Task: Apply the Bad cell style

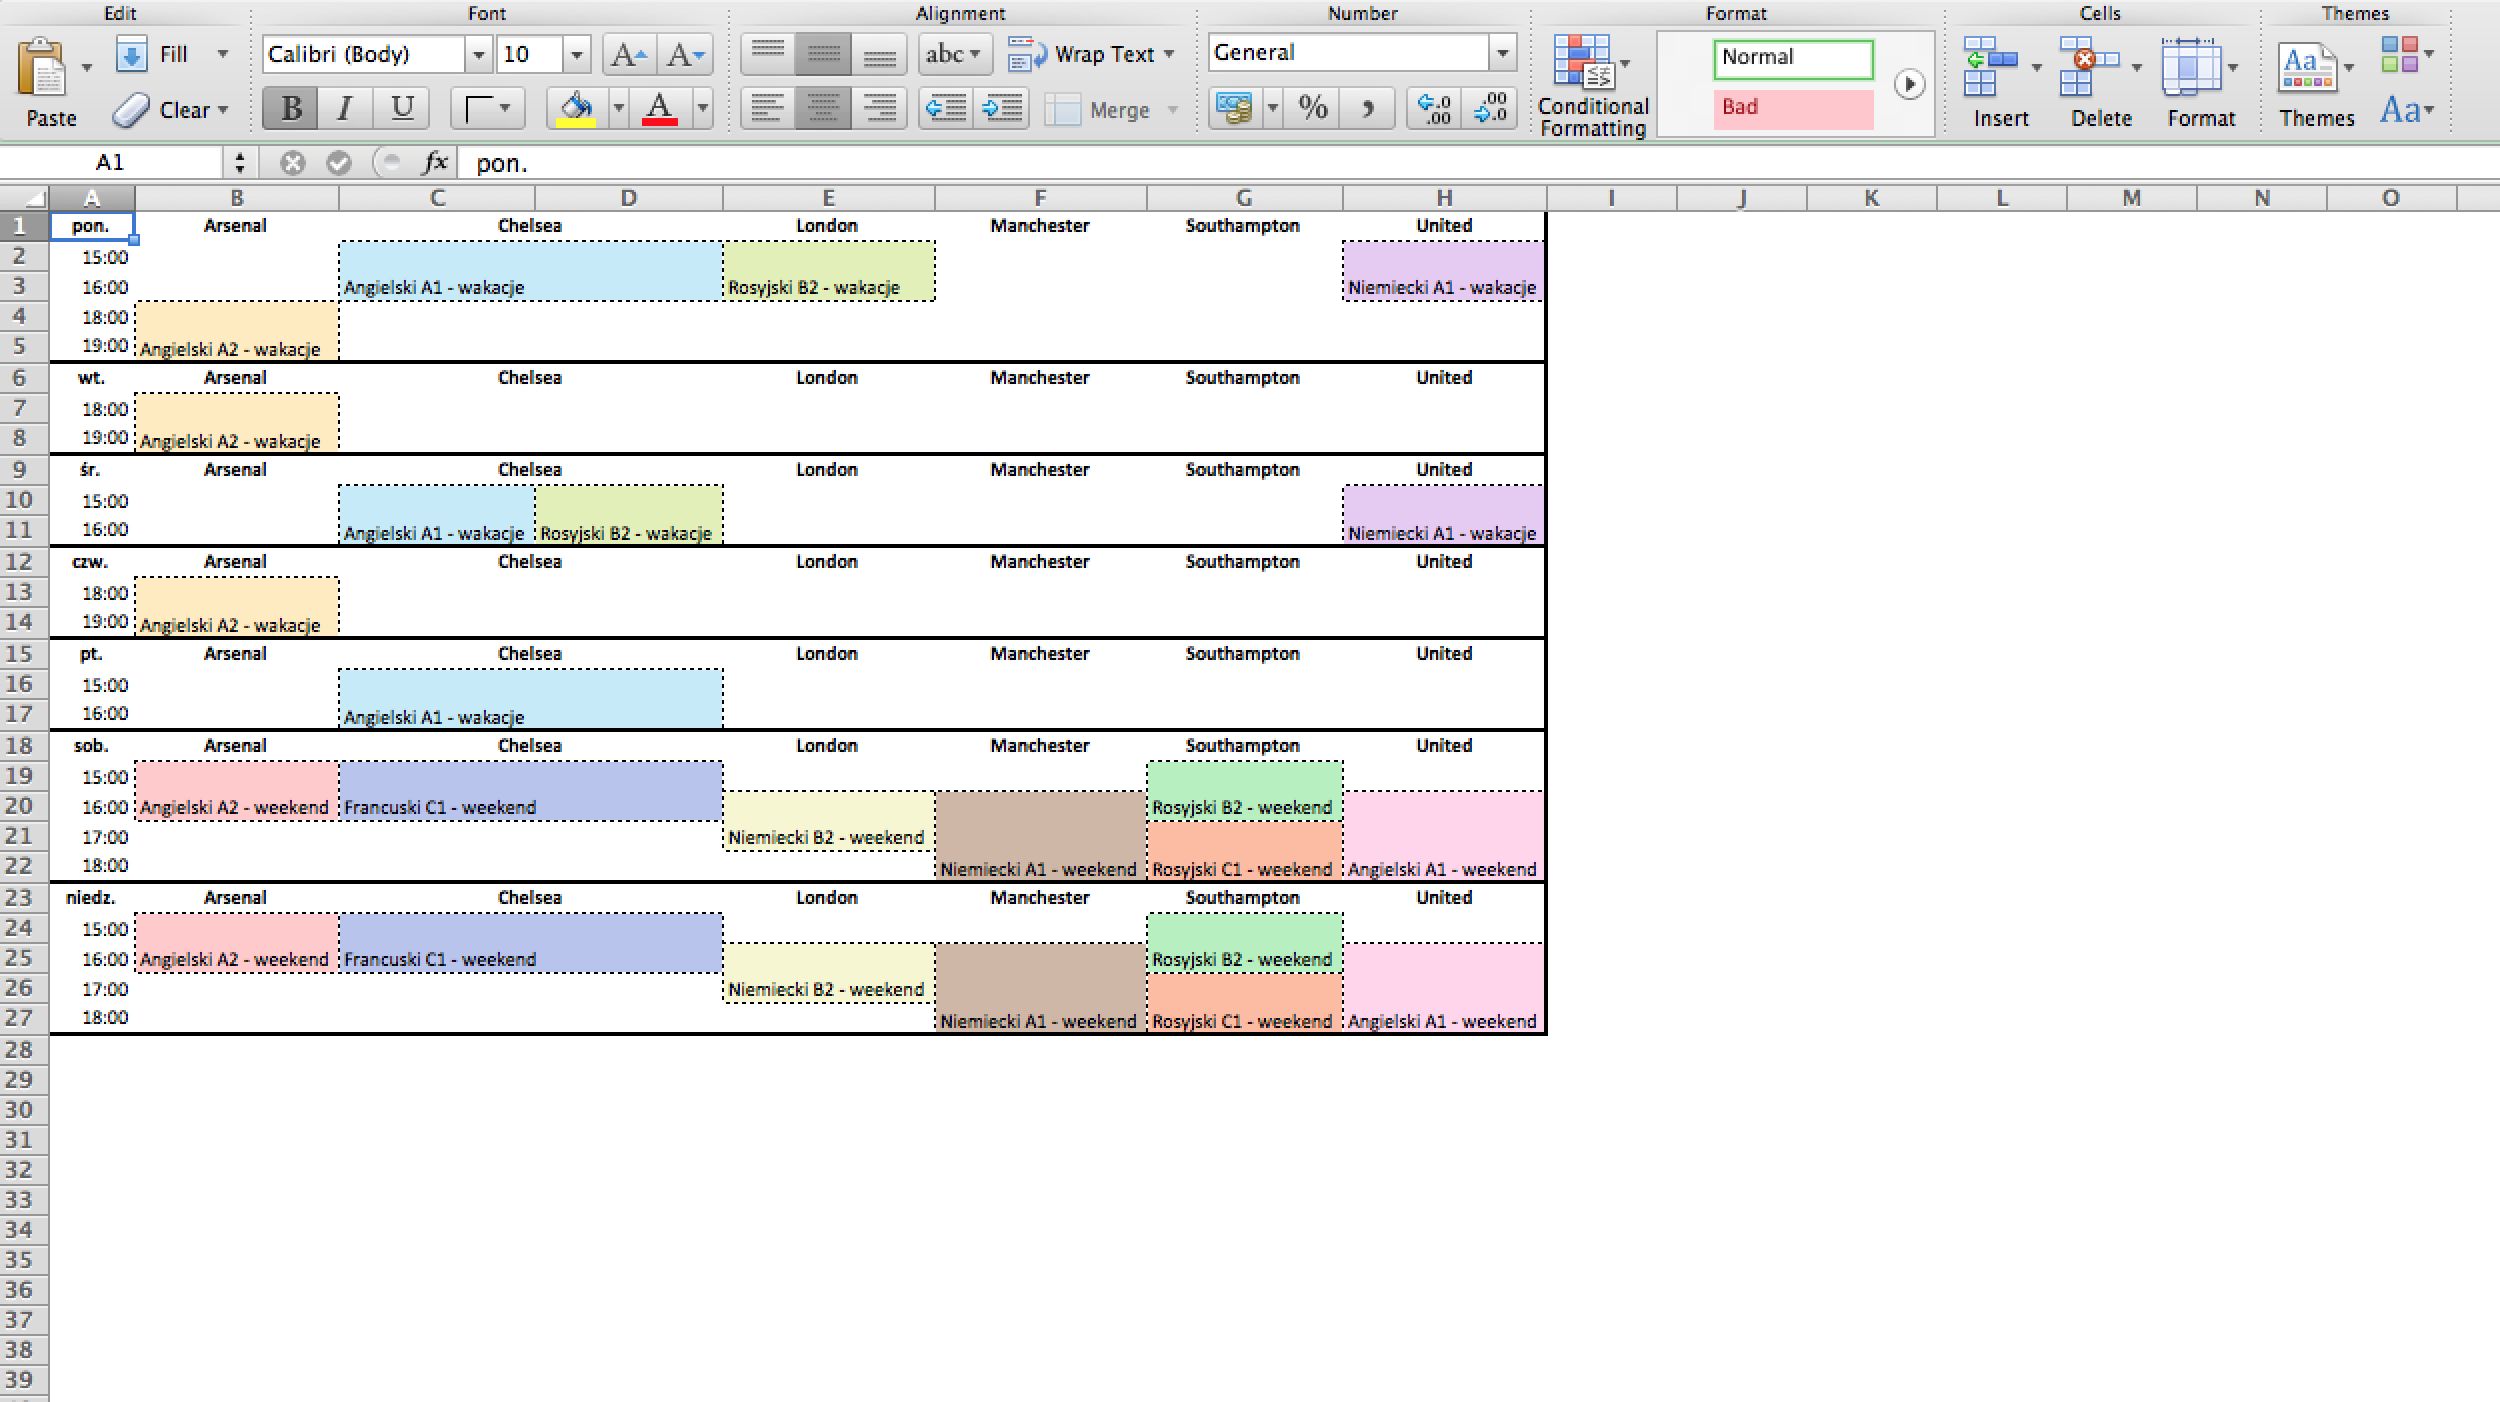Action: [x=1792, y=108]
